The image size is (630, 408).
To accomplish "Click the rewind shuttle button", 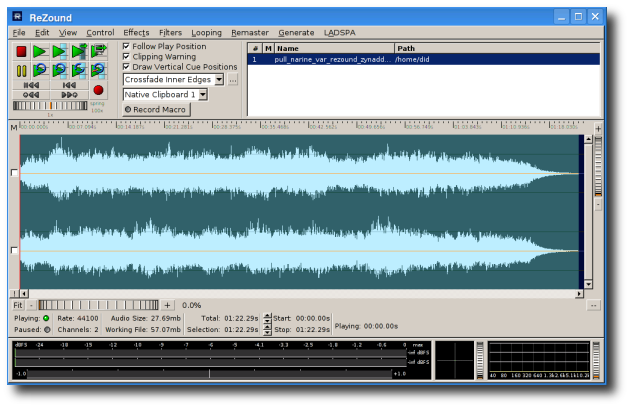I will point(31,95).
